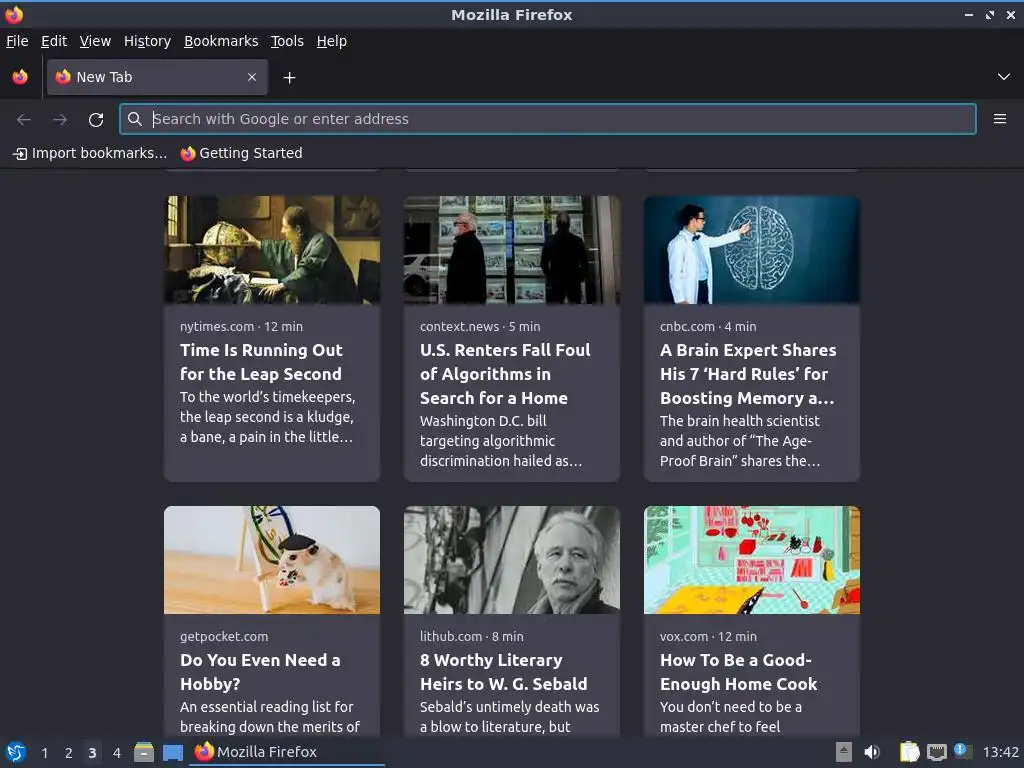Open the update notification tray icon
The height and width of the screenshot is (768, 1024).
(x=963, y=751)
